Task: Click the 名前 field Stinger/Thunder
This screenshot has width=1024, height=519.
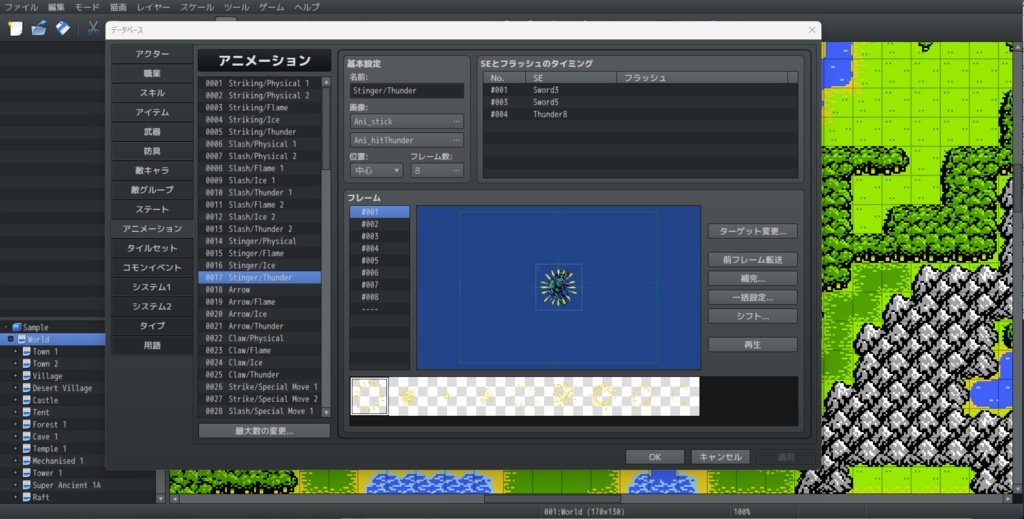Action: pos(407,91)
